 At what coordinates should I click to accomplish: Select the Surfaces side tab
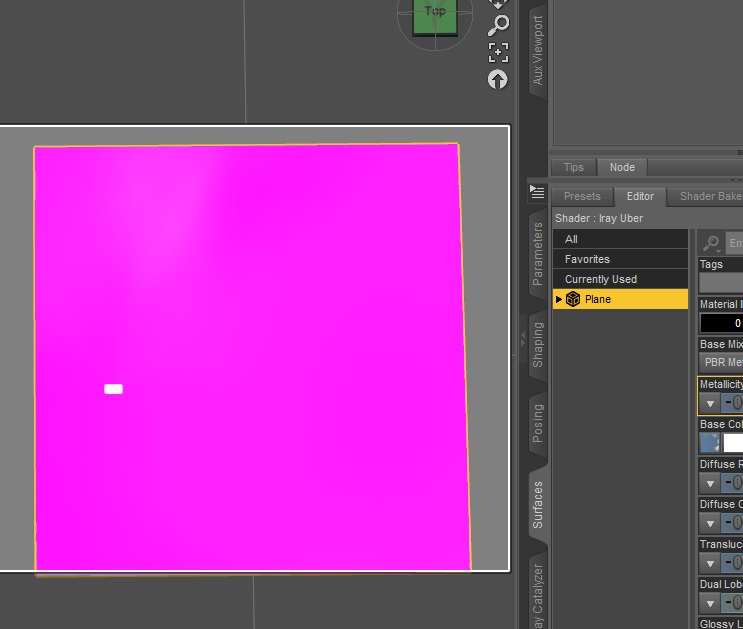tap(537, 505)
